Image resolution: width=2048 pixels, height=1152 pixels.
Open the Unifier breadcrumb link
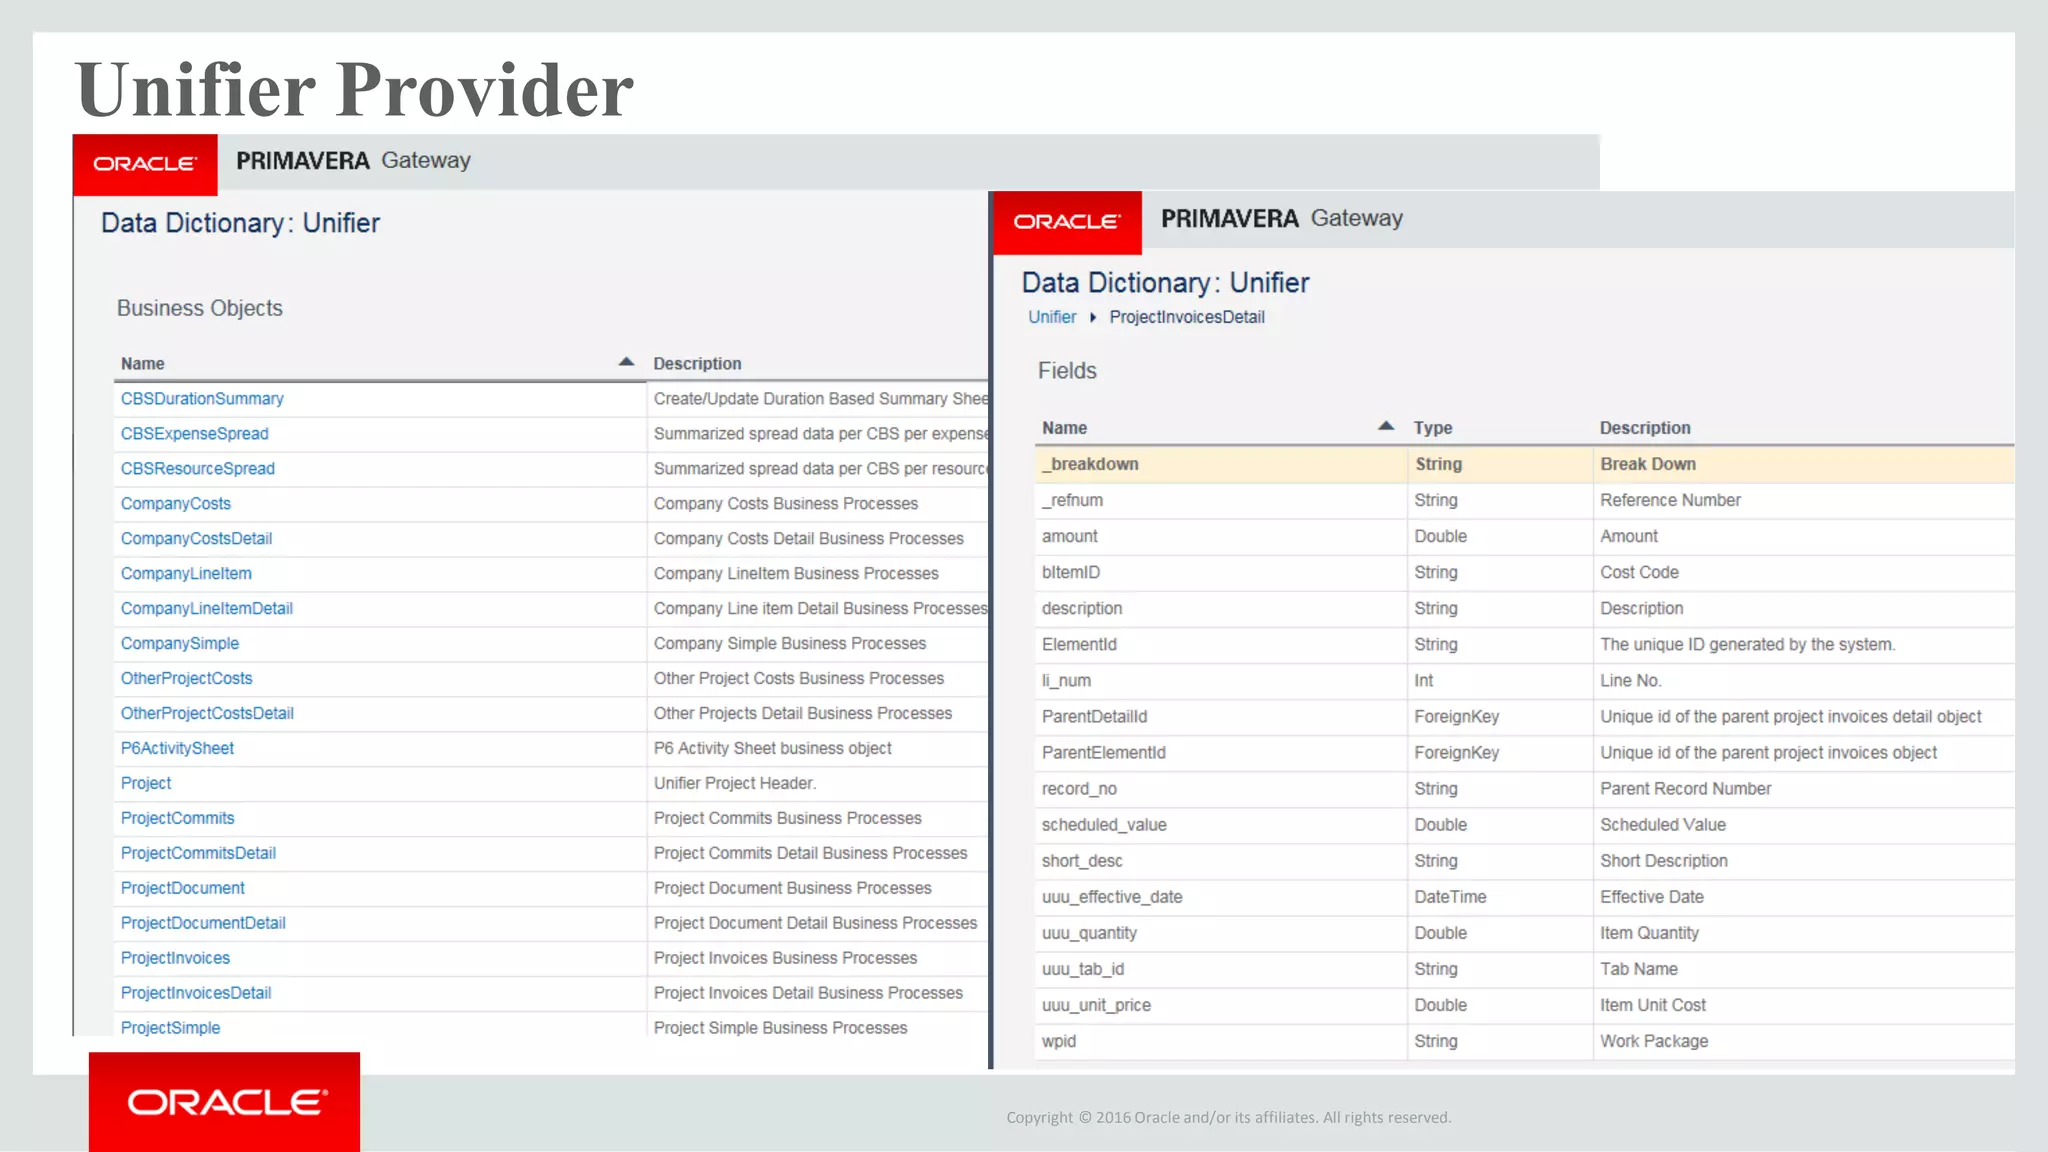(x=1052, y=317)
